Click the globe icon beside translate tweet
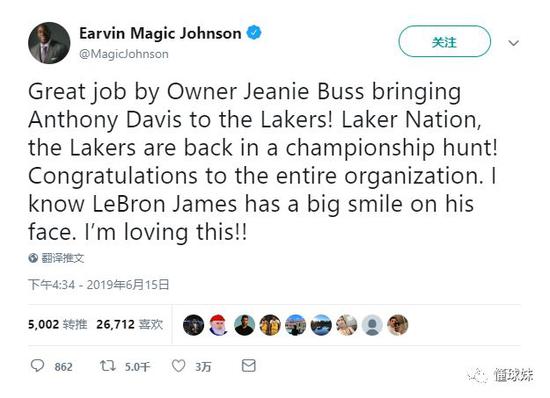 pyautogui.click(x=33, y=258)
